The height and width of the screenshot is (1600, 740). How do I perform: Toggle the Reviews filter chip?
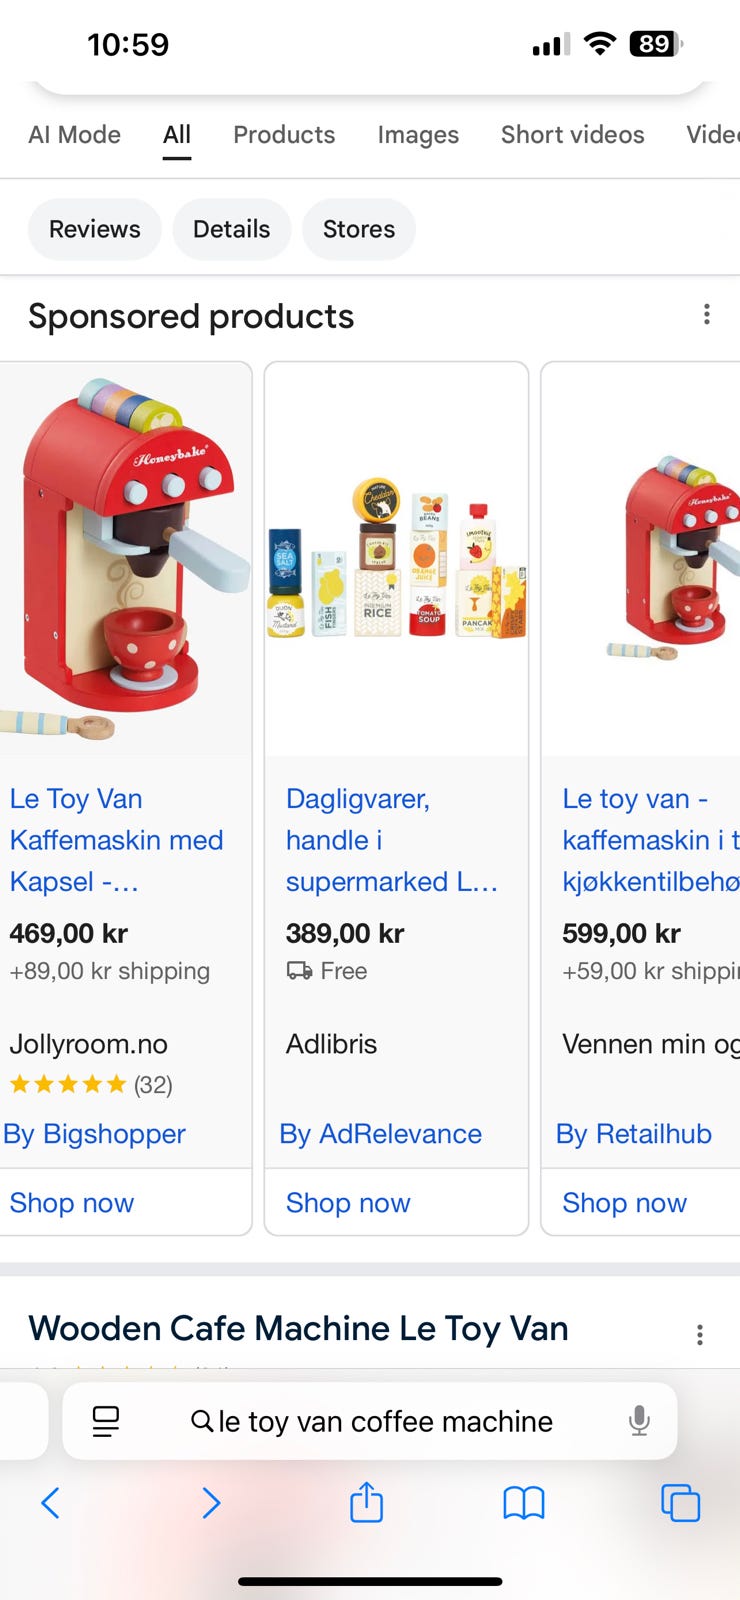(94, 229)
